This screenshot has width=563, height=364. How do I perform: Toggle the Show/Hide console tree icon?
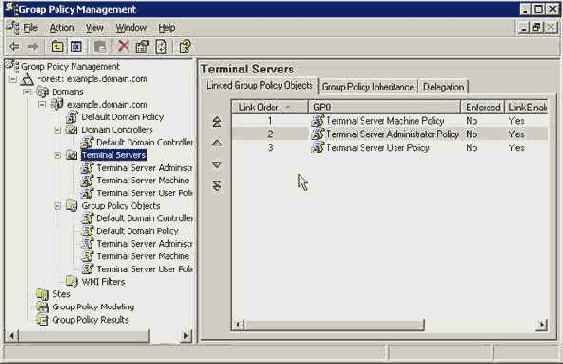click(x=76, y=47)
